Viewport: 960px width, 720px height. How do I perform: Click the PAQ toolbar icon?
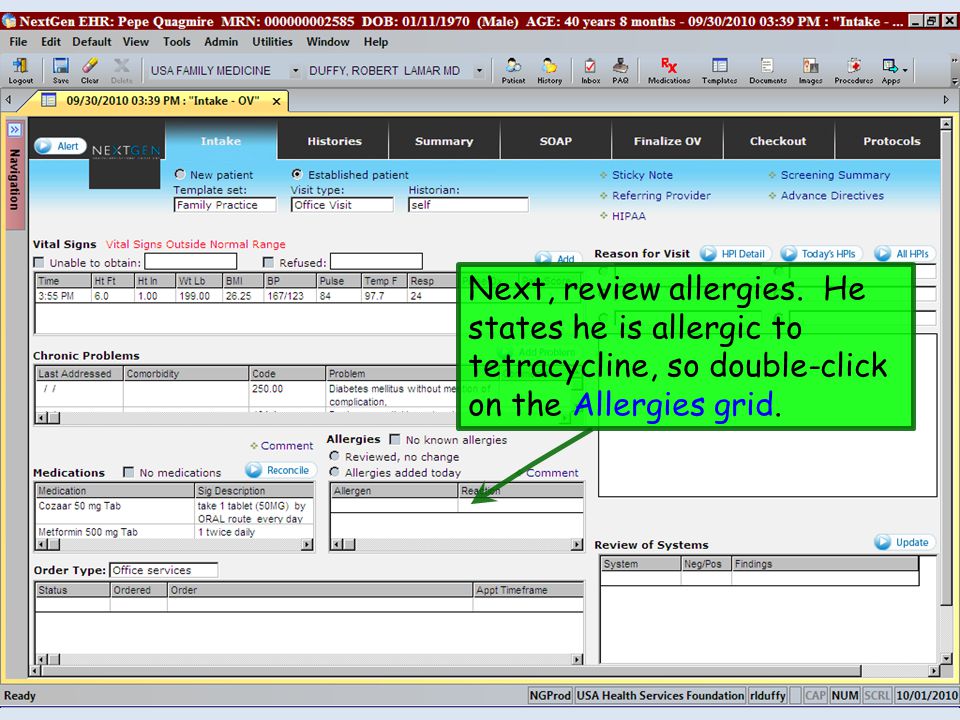point(620,70)
